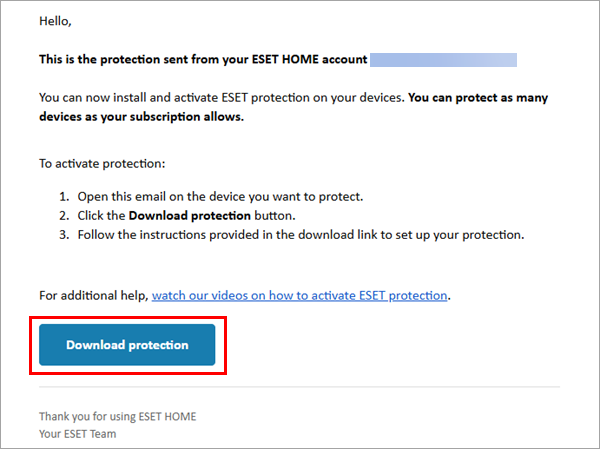Click the "Hello," greeting text

point(56,20)
